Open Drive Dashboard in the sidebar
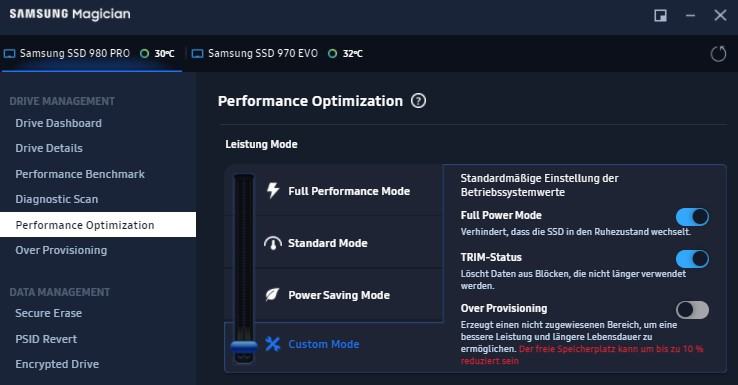Image resolution: width=738 pixels, height=385 pixels. click(58, 123)
